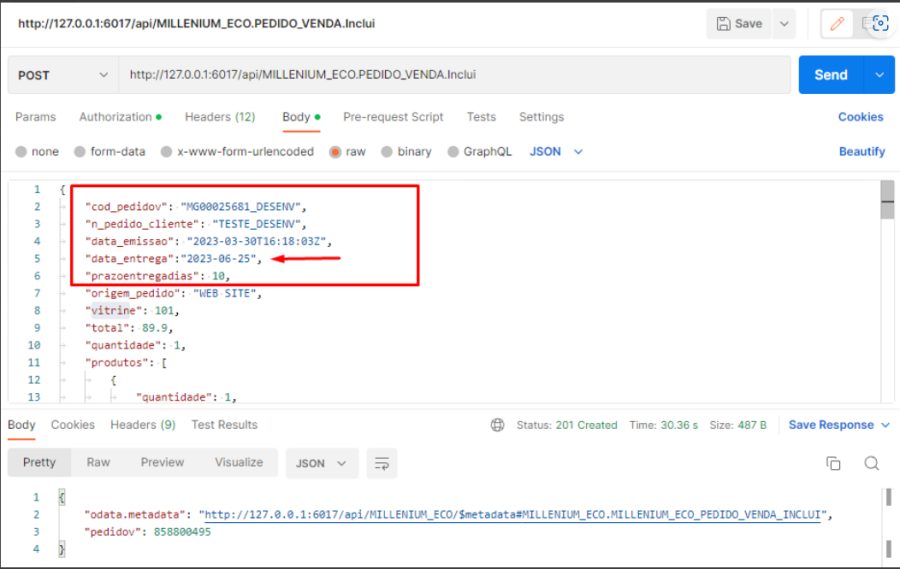This screenshot has height=569, width=900.
Task: Choose the binary body option
Action: click(386, 152)
